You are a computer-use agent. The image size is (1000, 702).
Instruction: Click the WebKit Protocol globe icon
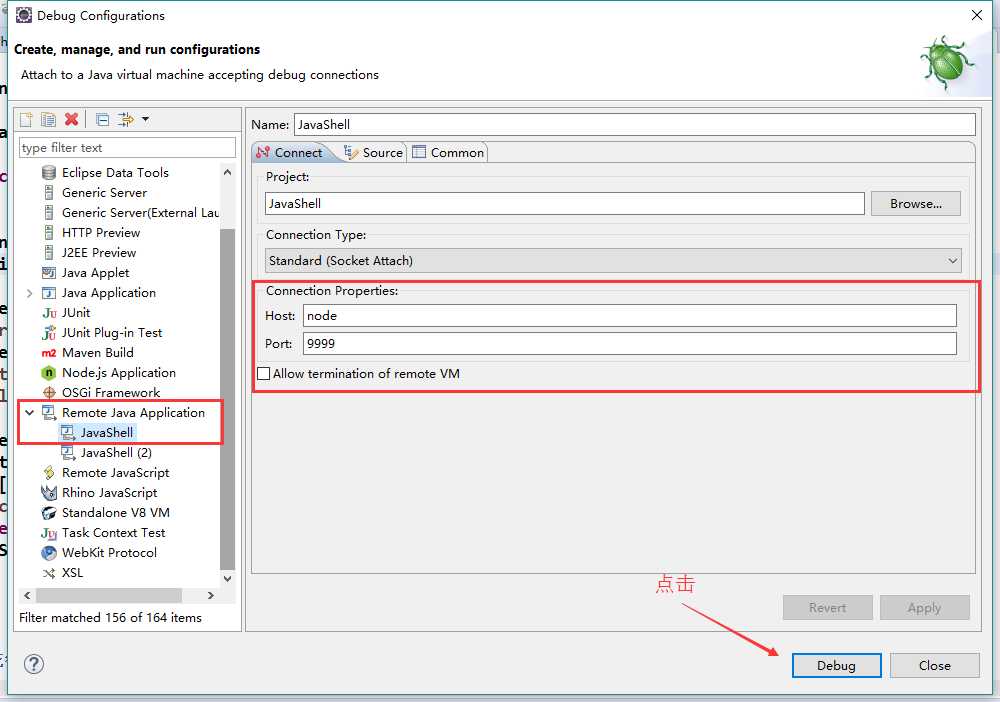[49, 553]
